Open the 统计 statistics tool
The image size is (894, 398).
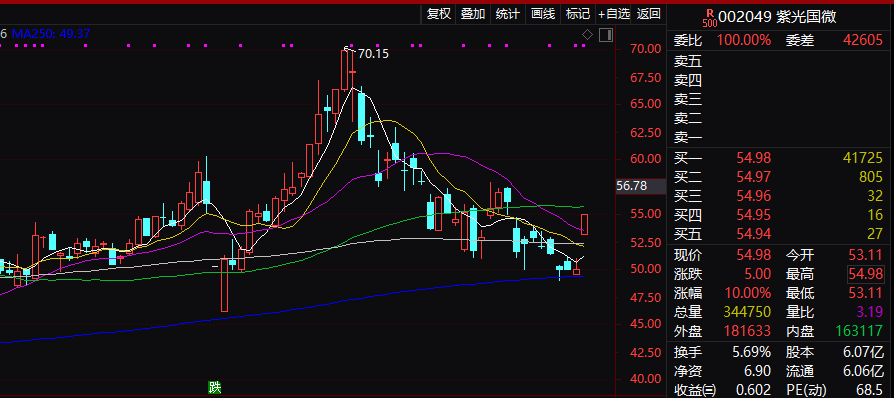coord(507,14)
